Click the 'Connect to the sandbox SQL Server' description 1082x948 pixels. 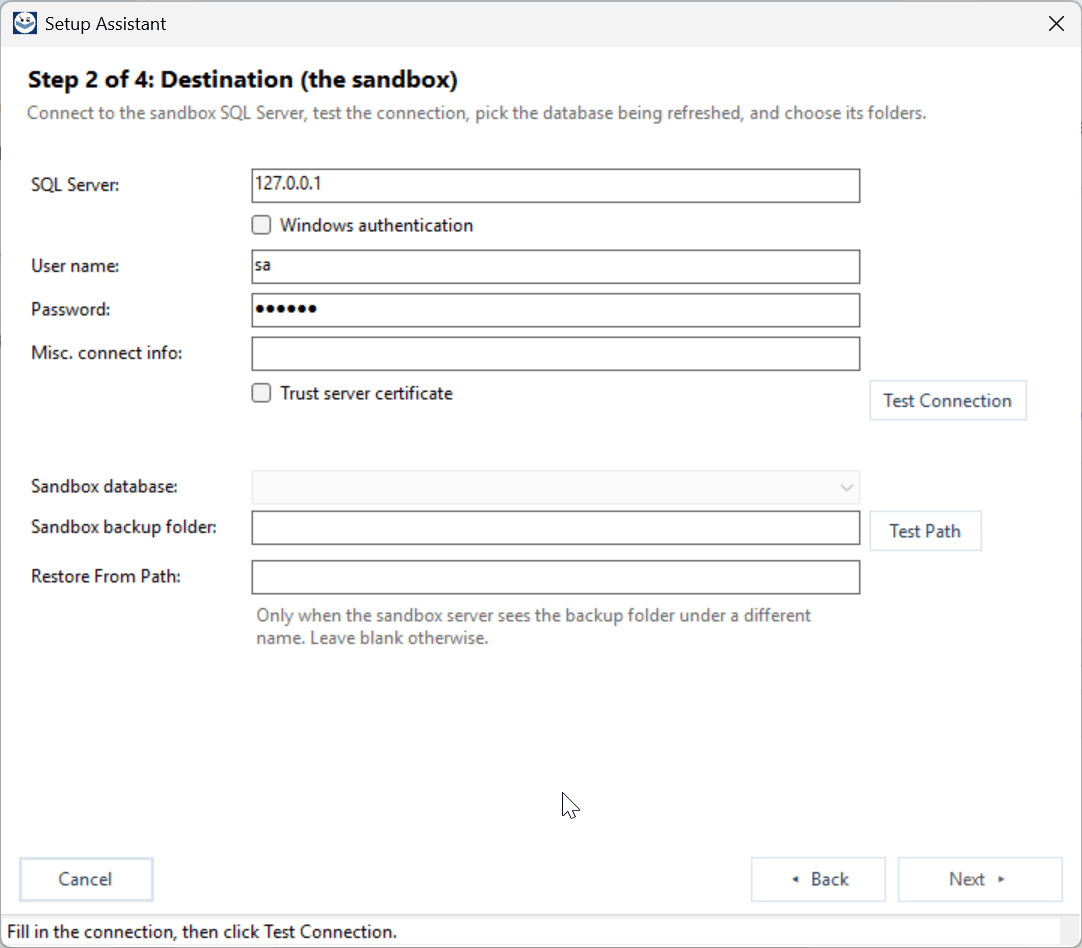476,113
